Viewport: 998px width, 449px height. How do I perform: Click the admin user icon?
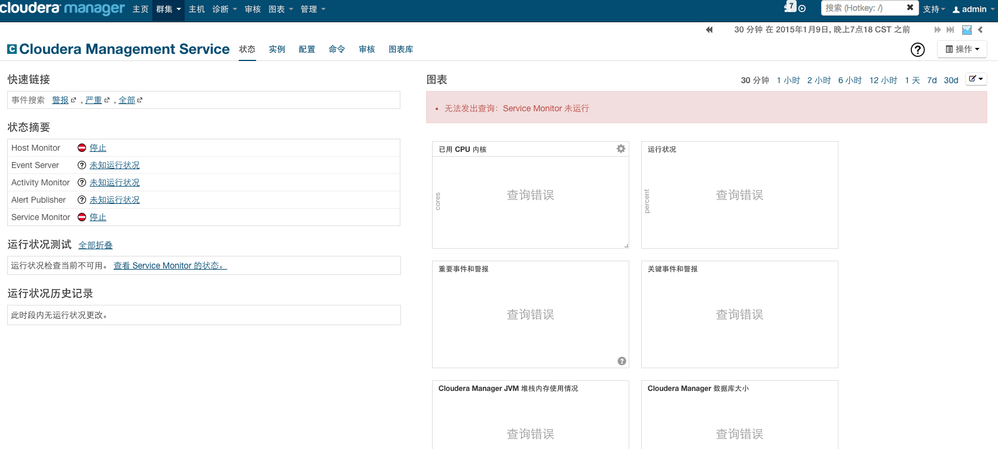click(956, 10)
